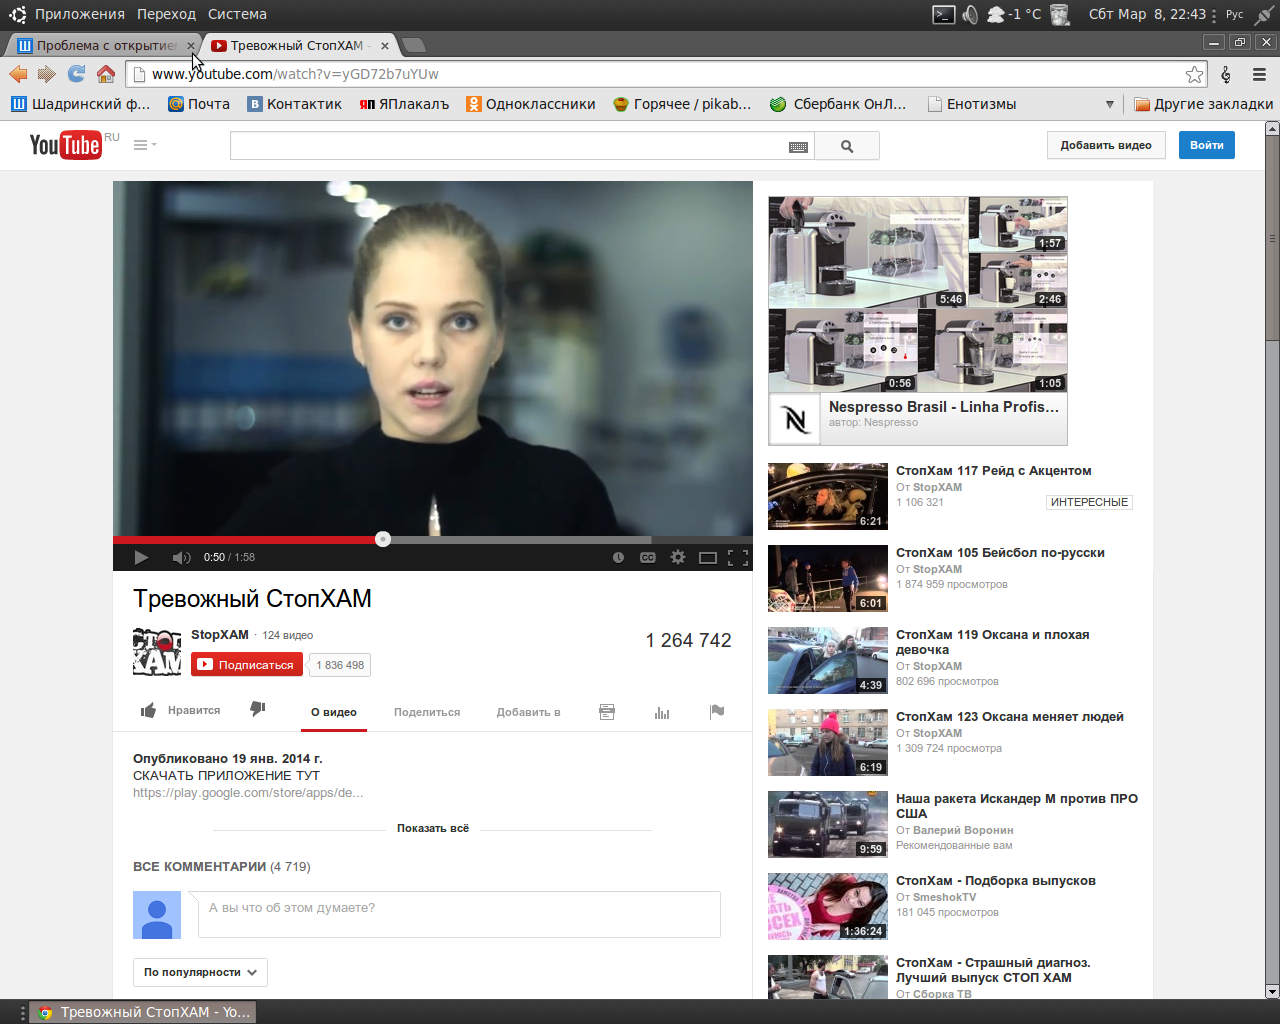This screenshot has width=1280, height=1024.
Task: Click the terminal icon in the top panel
Action: pos(943,14)
